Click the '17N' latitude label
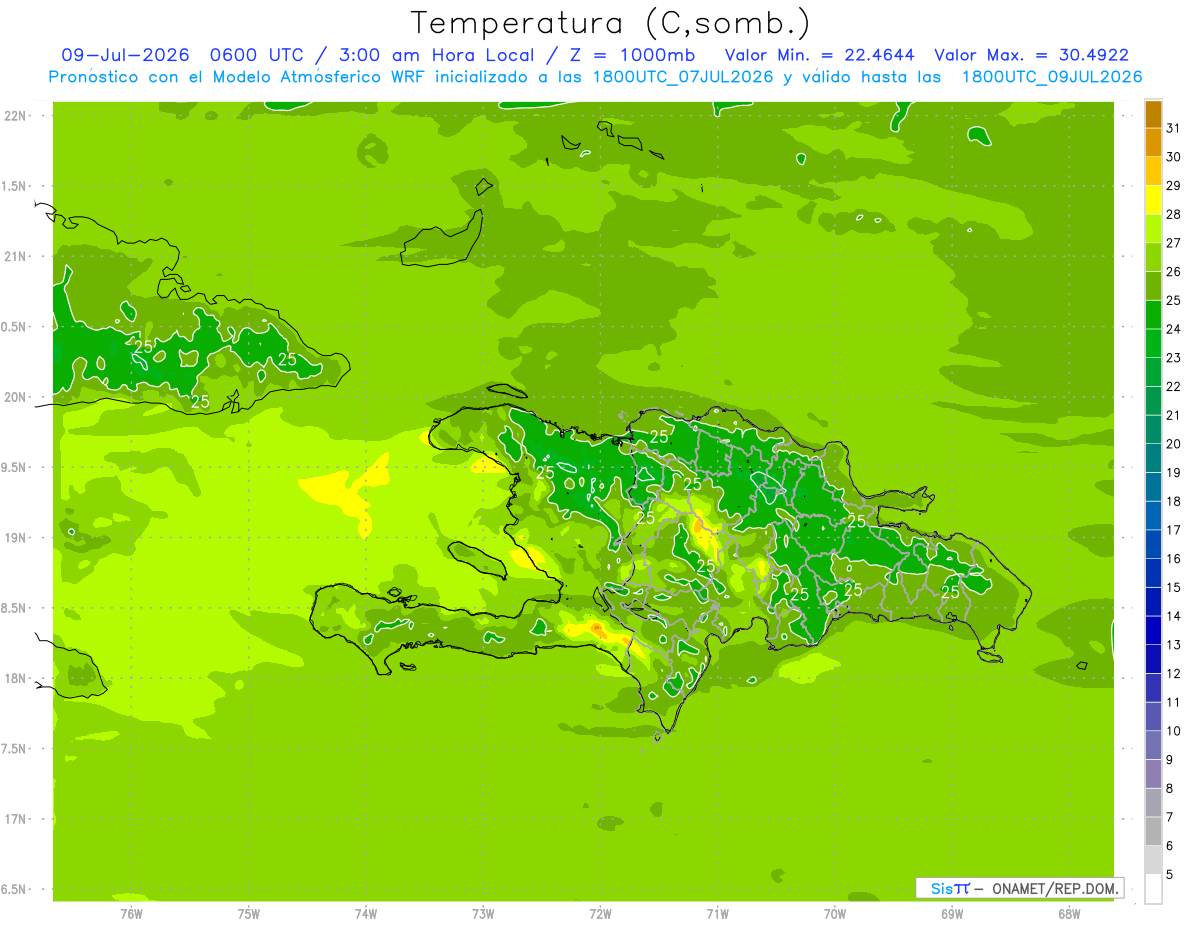Image resolution: width=1200 pixels, height=927 pixels. pyautogui.click(x=14, y=819)
